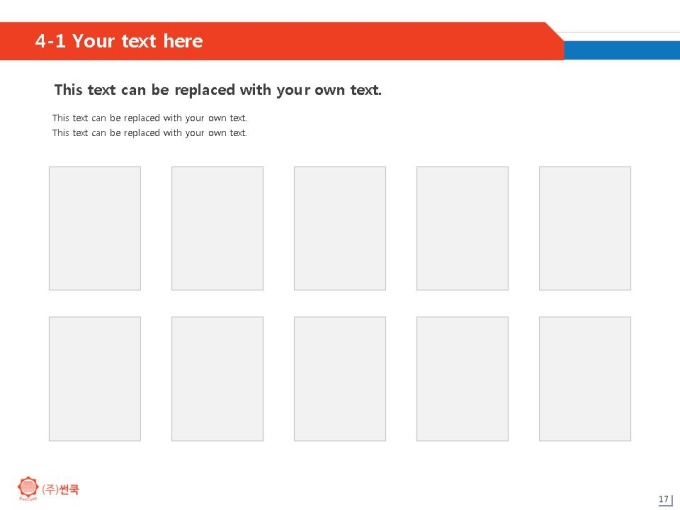Click the fourth placeholder in bottom row
The height and width of the screenshot is (510, 680).
point(462,379)
